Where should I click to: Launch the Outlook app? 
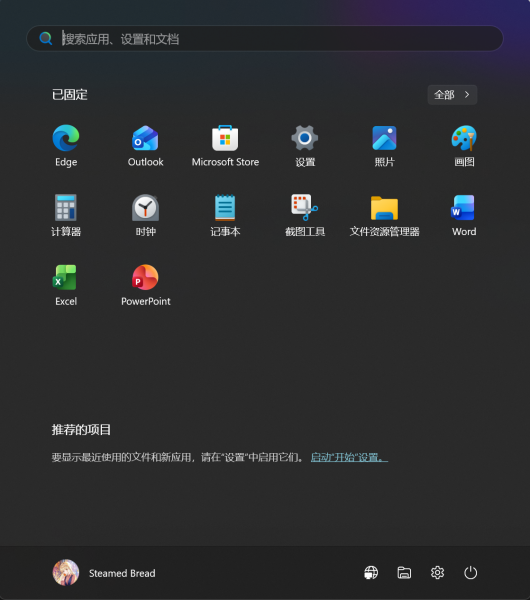145,145
